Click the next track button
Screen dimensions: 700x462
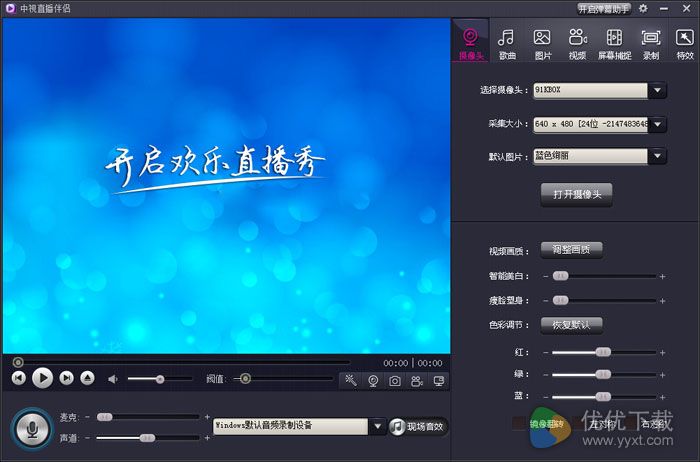coord(67,378)
